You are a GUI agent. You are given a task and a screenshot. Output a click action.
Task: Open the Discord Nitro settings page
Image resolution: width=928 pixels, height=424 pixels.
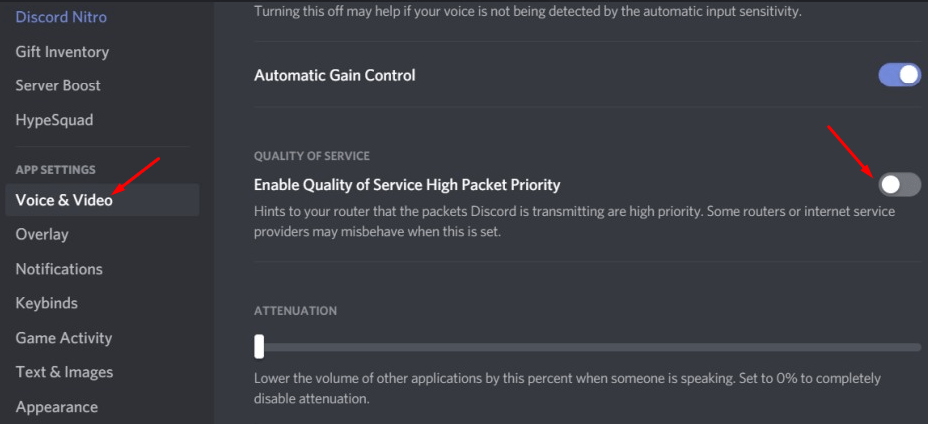61,17
